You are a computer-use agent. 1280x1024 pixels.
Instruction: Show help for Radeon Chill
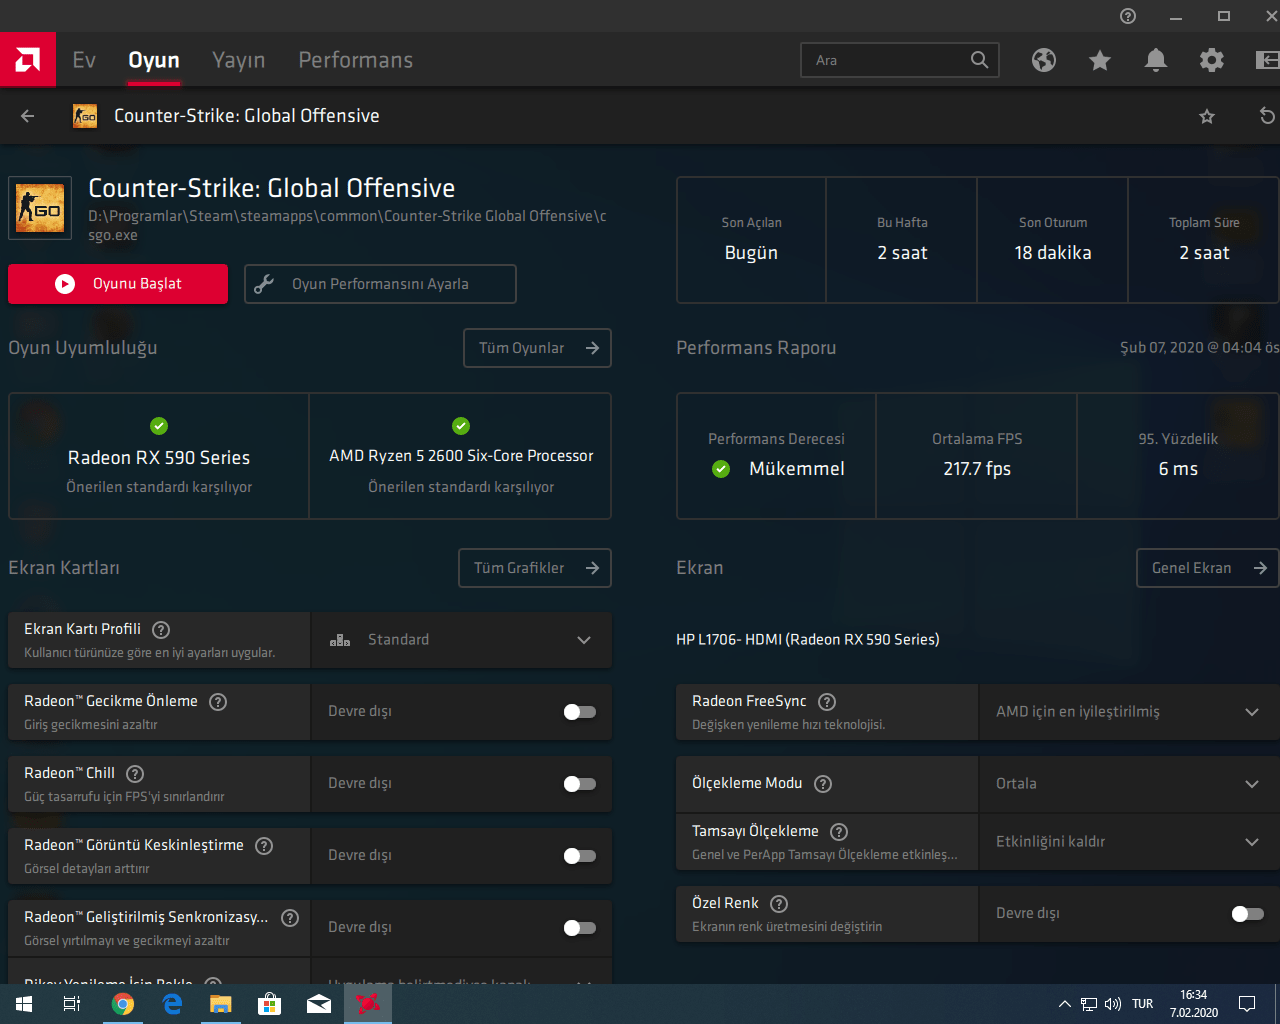(x=135, y=774)
